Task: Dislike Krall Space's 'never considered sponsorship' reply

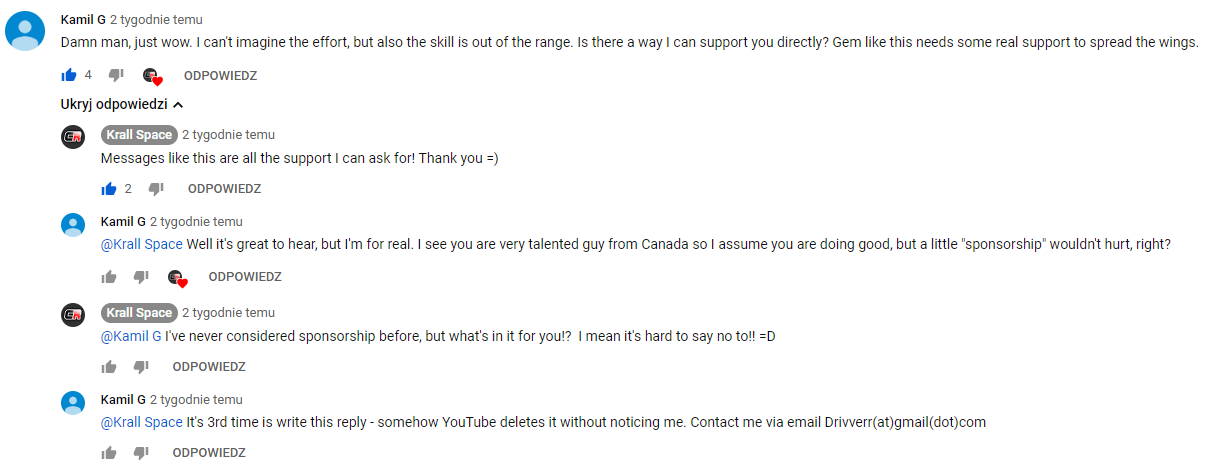Action: point(141,366)
